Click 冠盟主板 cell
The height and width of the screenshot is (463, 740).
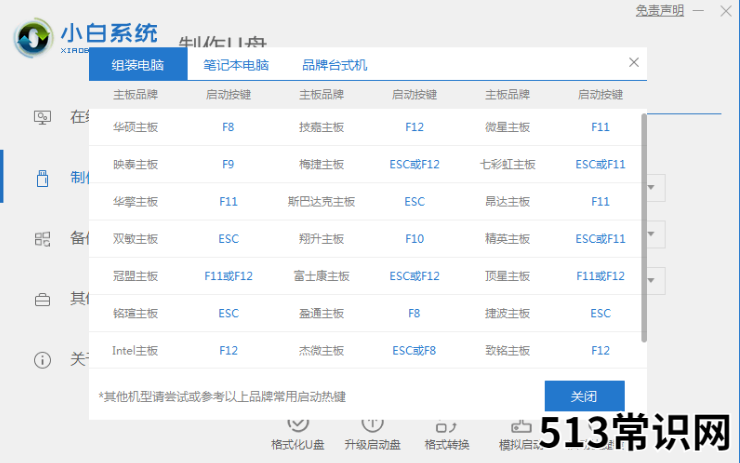135,276
